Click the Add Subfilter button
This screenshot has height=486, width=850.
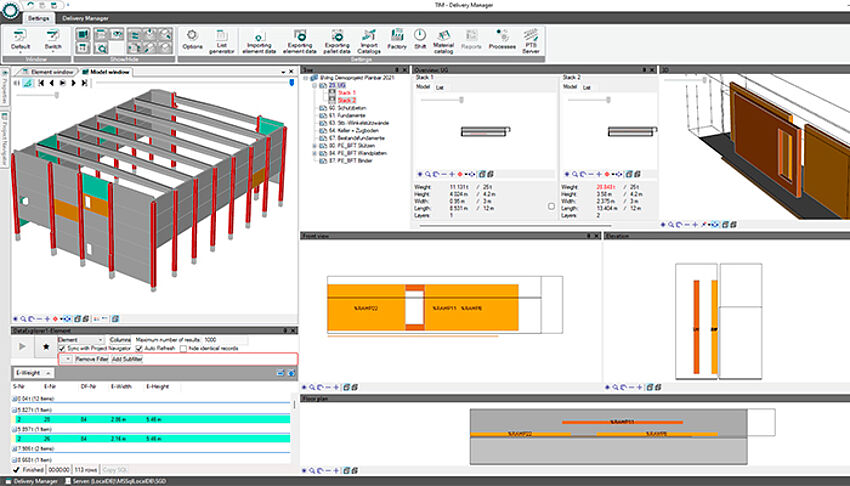(127, 358)
